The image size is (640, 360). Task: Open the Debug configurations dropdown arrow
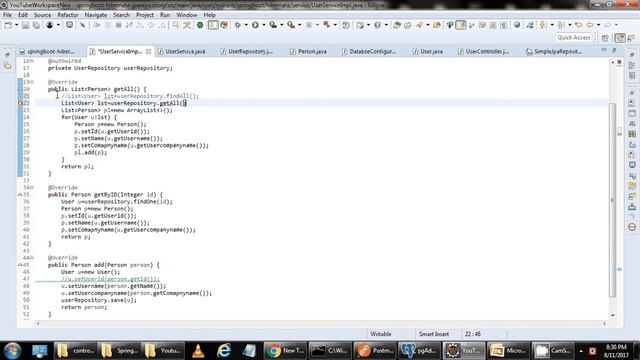click(246, 25)
